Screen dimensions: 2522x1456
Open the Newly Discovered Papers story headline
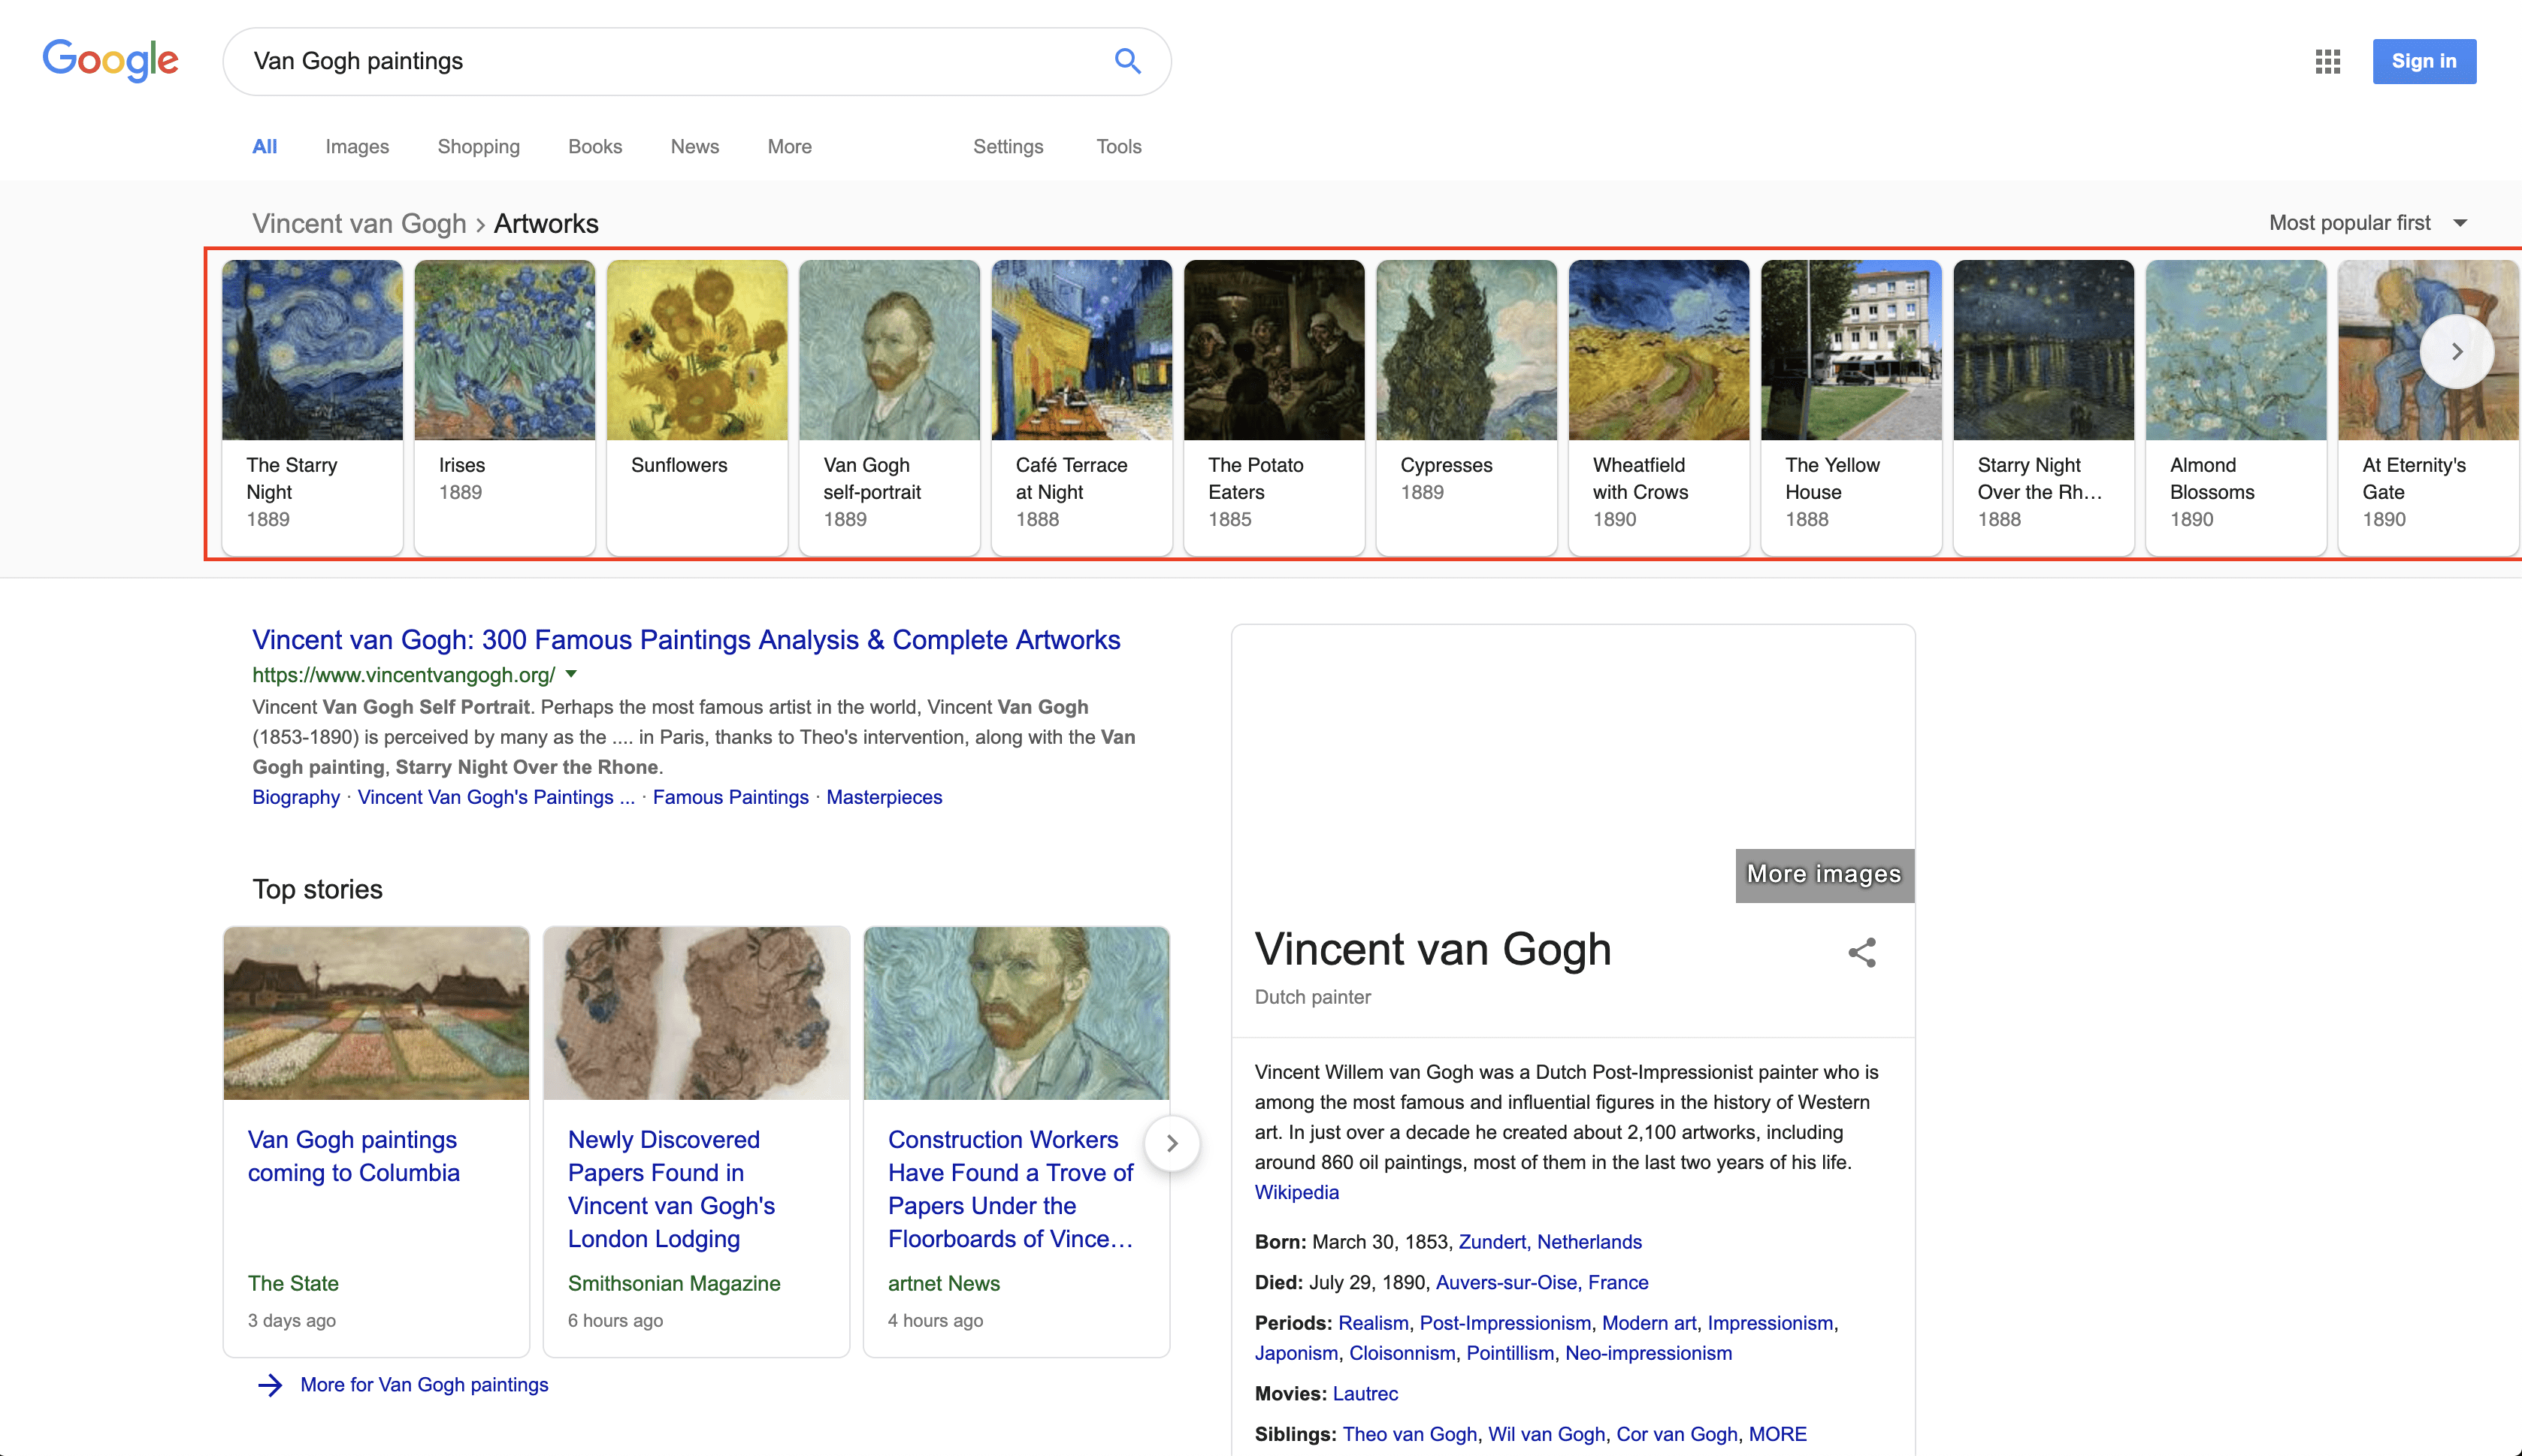click(671, 1189)
